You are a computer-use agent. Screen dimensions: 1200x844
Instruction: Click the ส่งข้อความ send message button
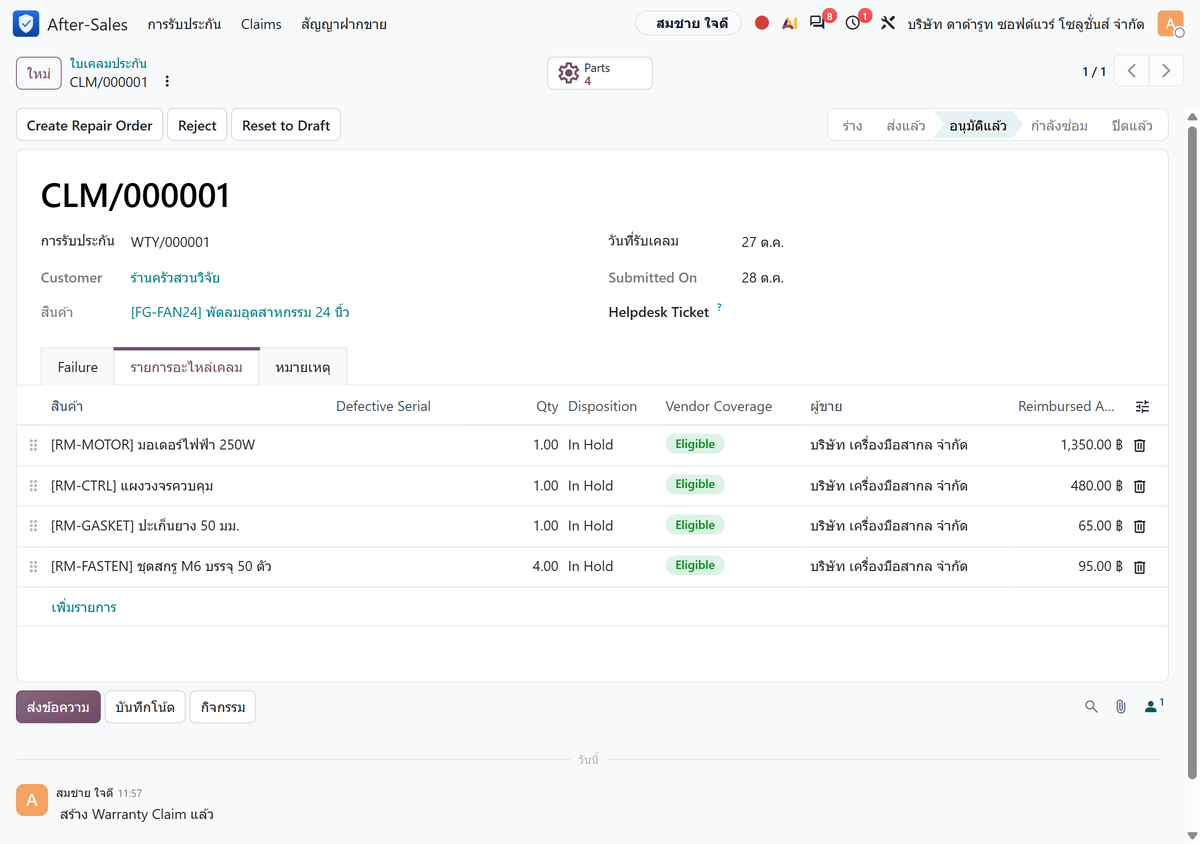(58, 707)
